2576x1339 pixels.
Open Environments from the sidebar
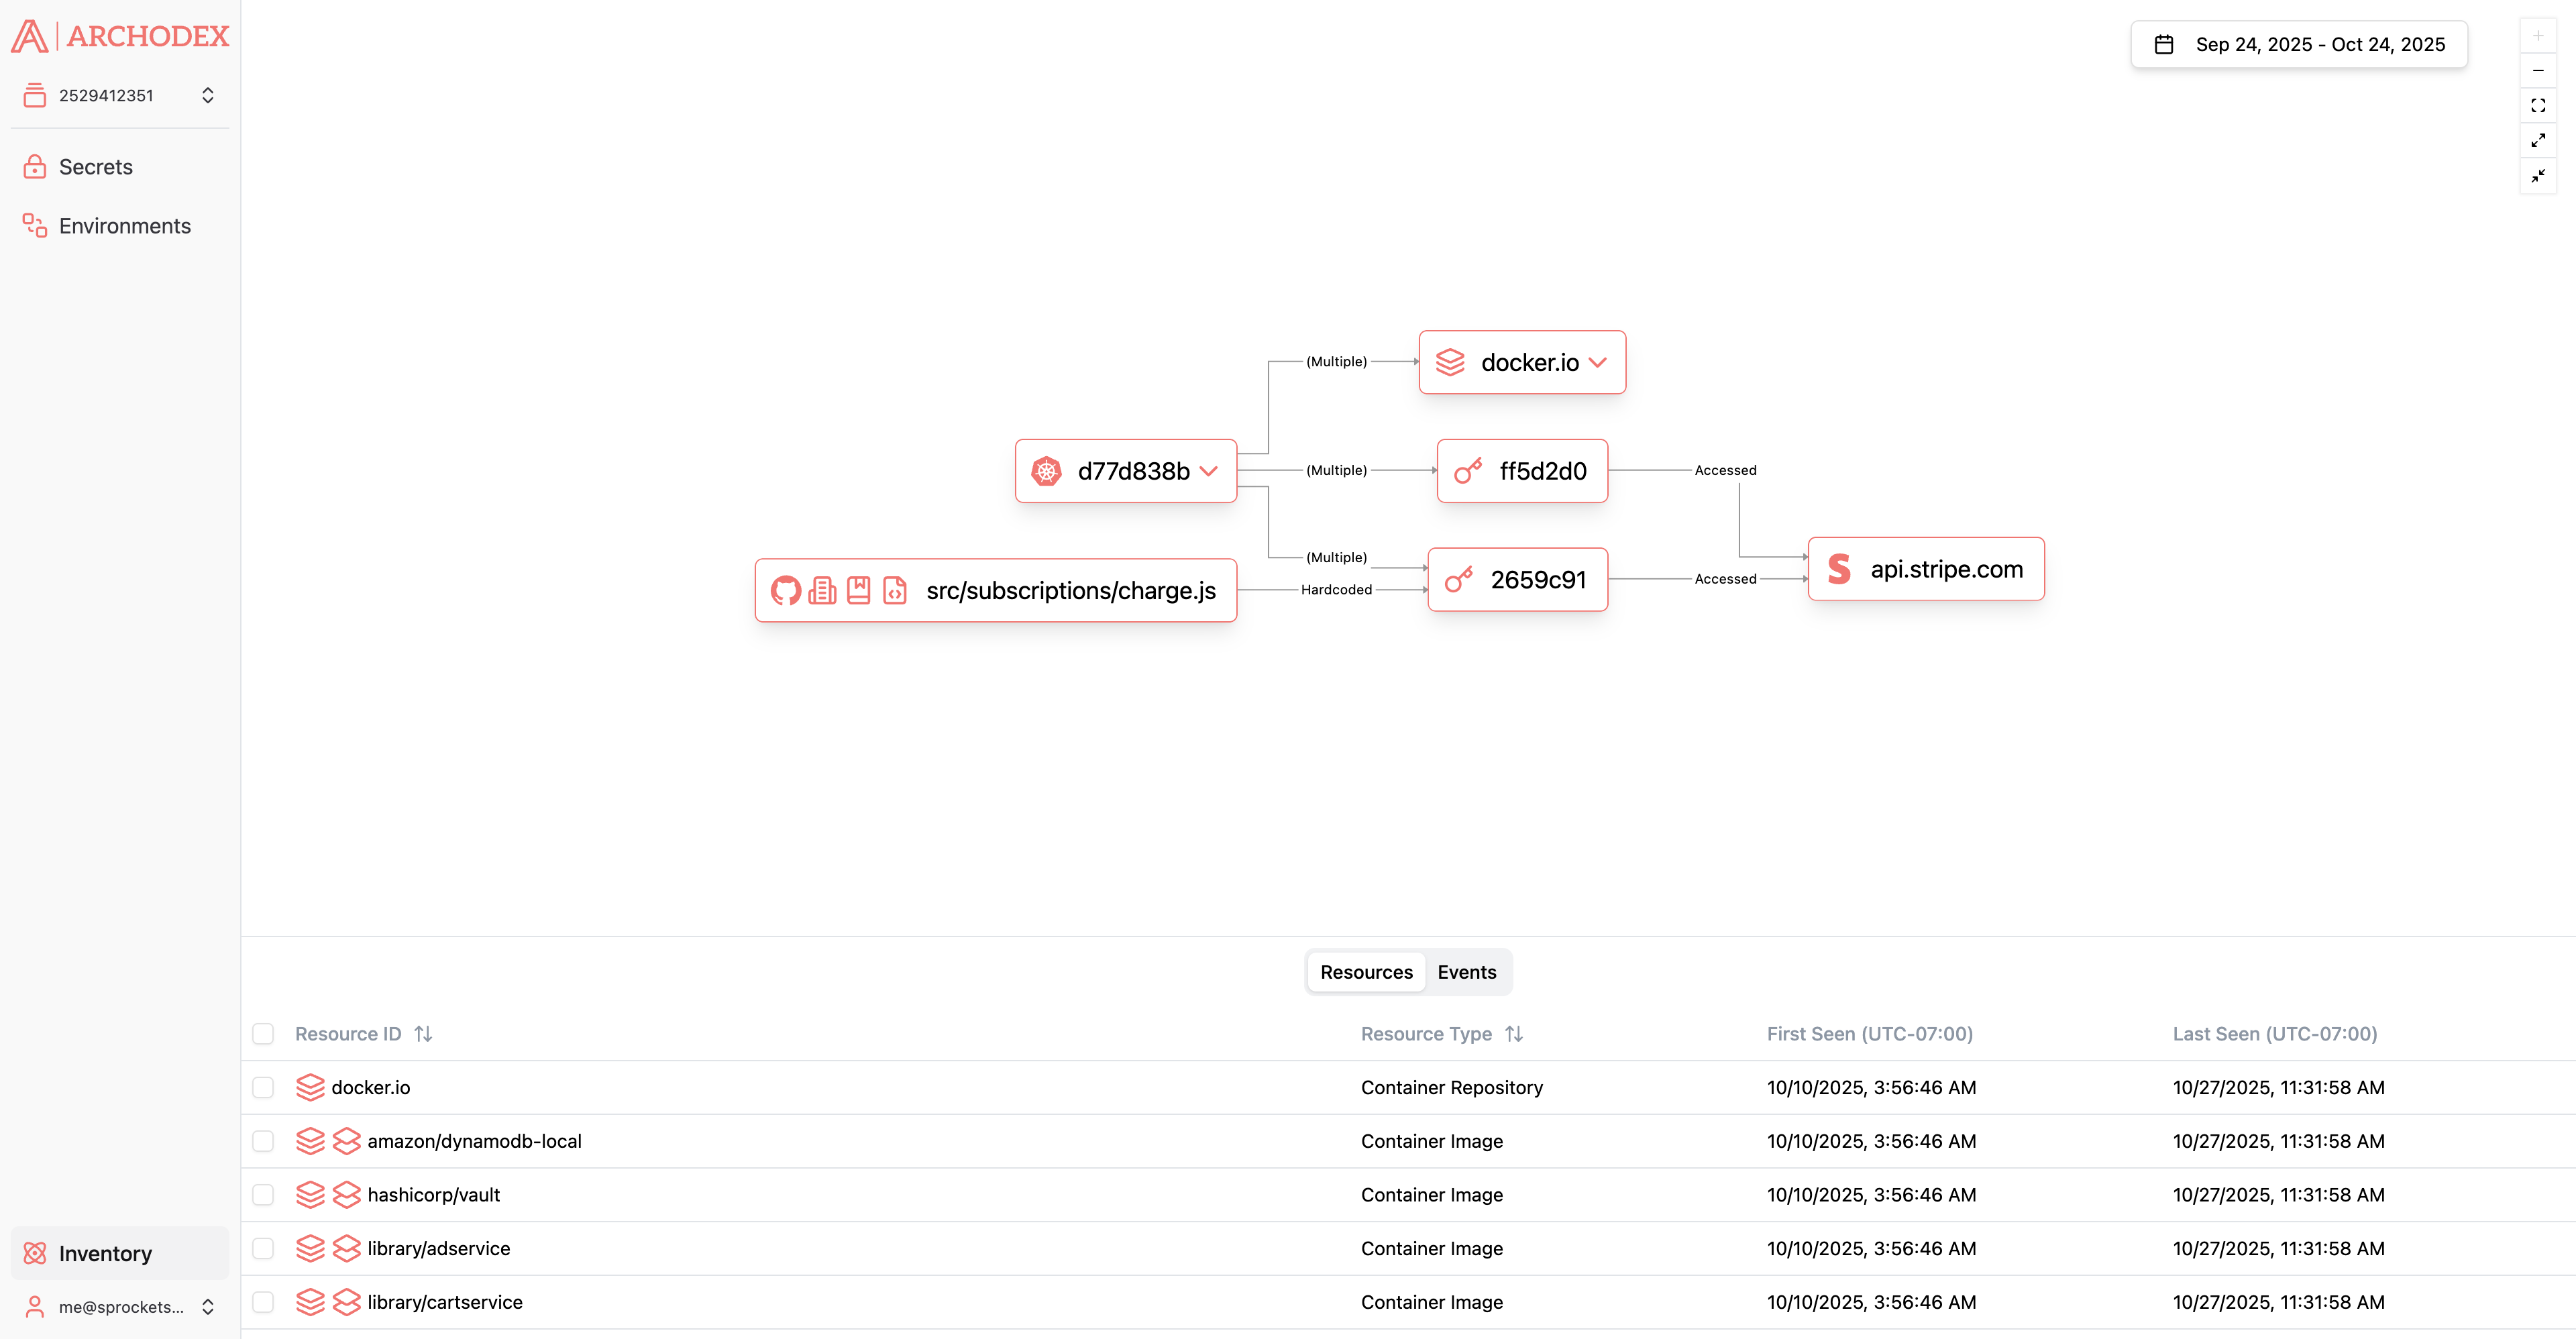[124, 225]
